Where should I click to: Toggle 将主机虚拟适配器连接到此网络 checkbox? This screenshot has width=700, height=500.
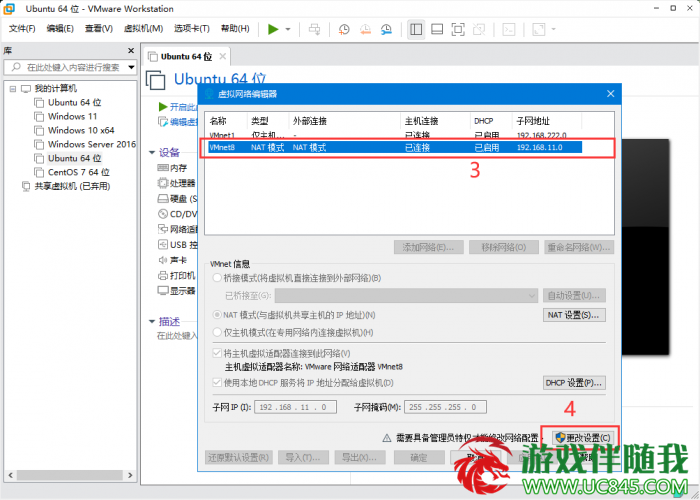[217, 353]
